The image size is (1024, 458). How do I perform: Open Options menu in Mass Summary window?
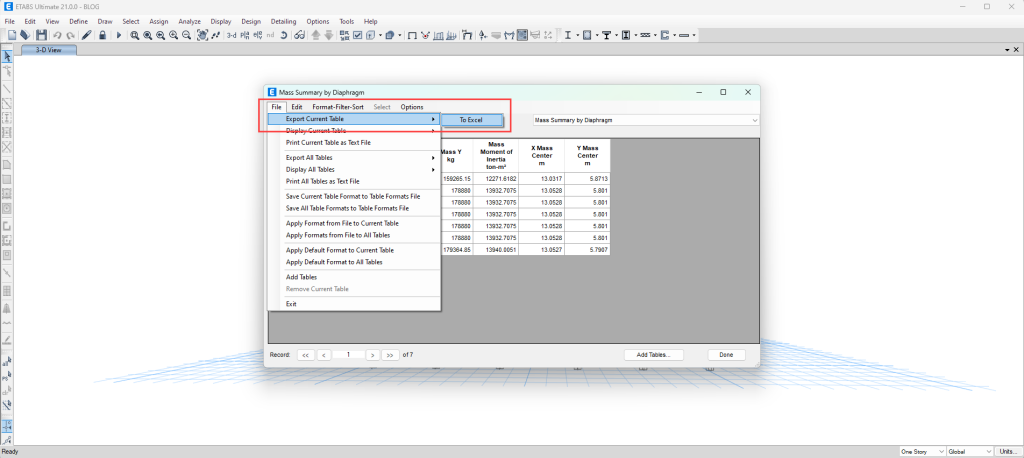coord(412,107)
